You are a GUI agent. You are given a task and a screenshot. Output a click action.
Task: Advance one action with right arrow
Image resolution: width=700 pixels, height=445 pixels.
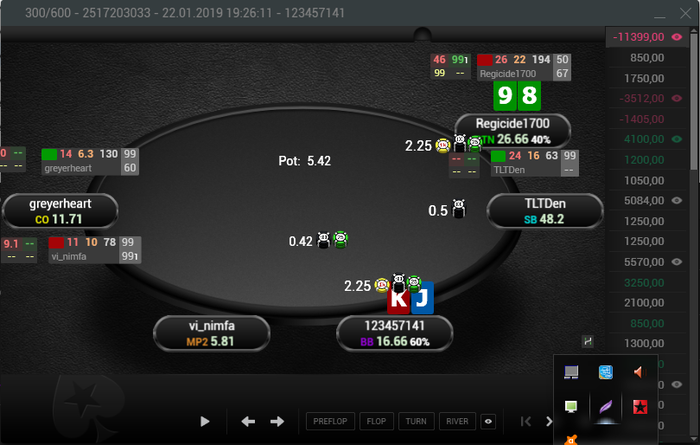(277, 421)
